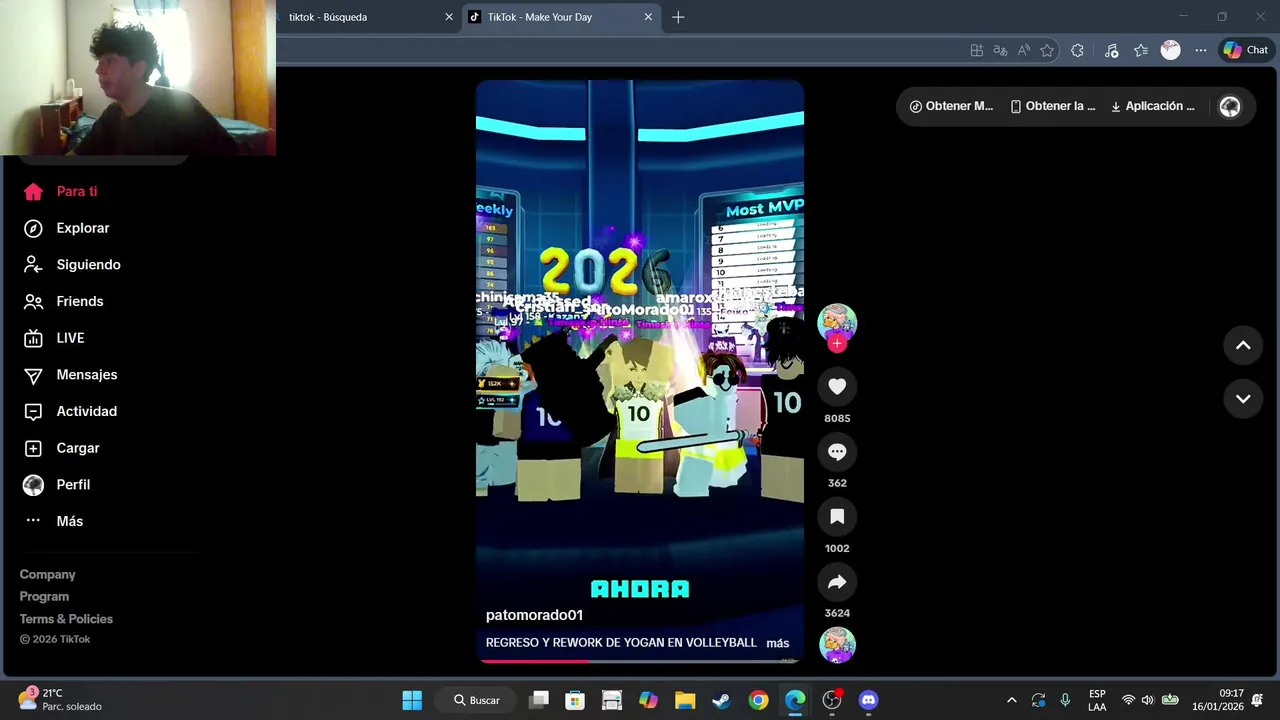The width and height of the screenshot is (1280, 720).
Task: Switch the ESP LAA input language
Action: tap(1097, 700)
